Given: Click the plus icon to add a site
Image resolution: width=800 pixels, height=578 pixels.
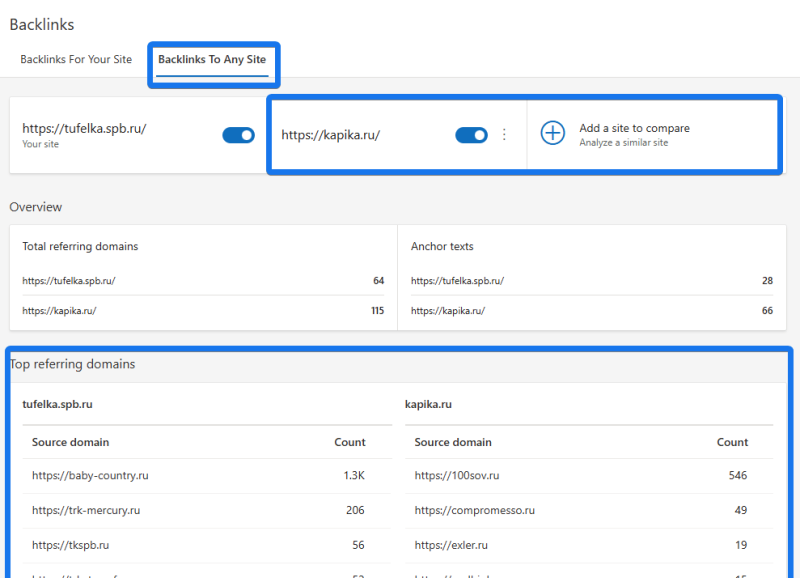Looking at the screenshot, I should tap(553, 134).
